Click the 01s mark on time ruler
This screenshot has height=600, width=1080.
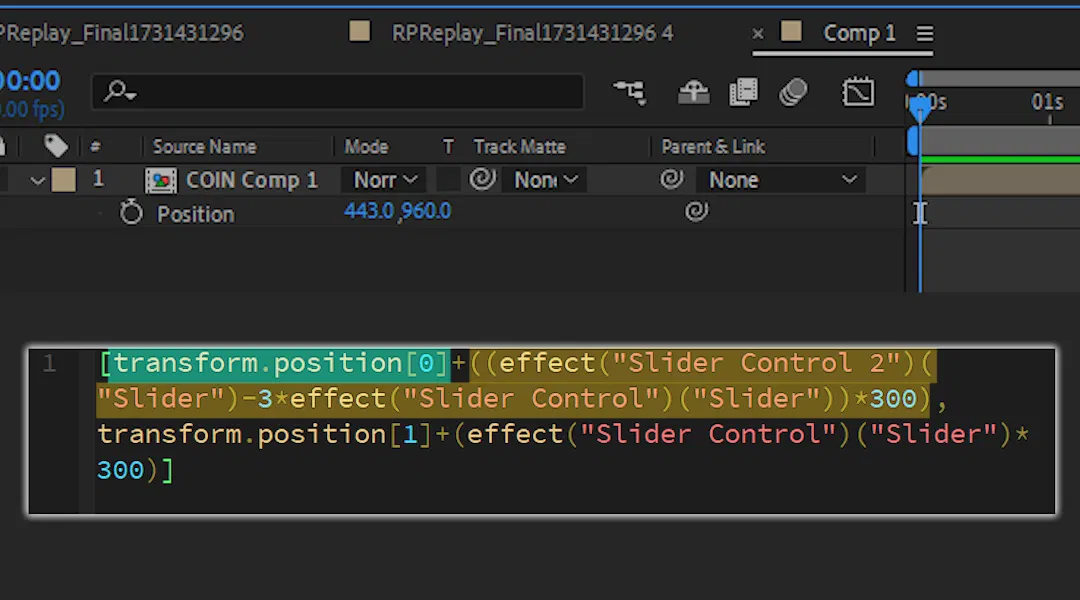1047,102
